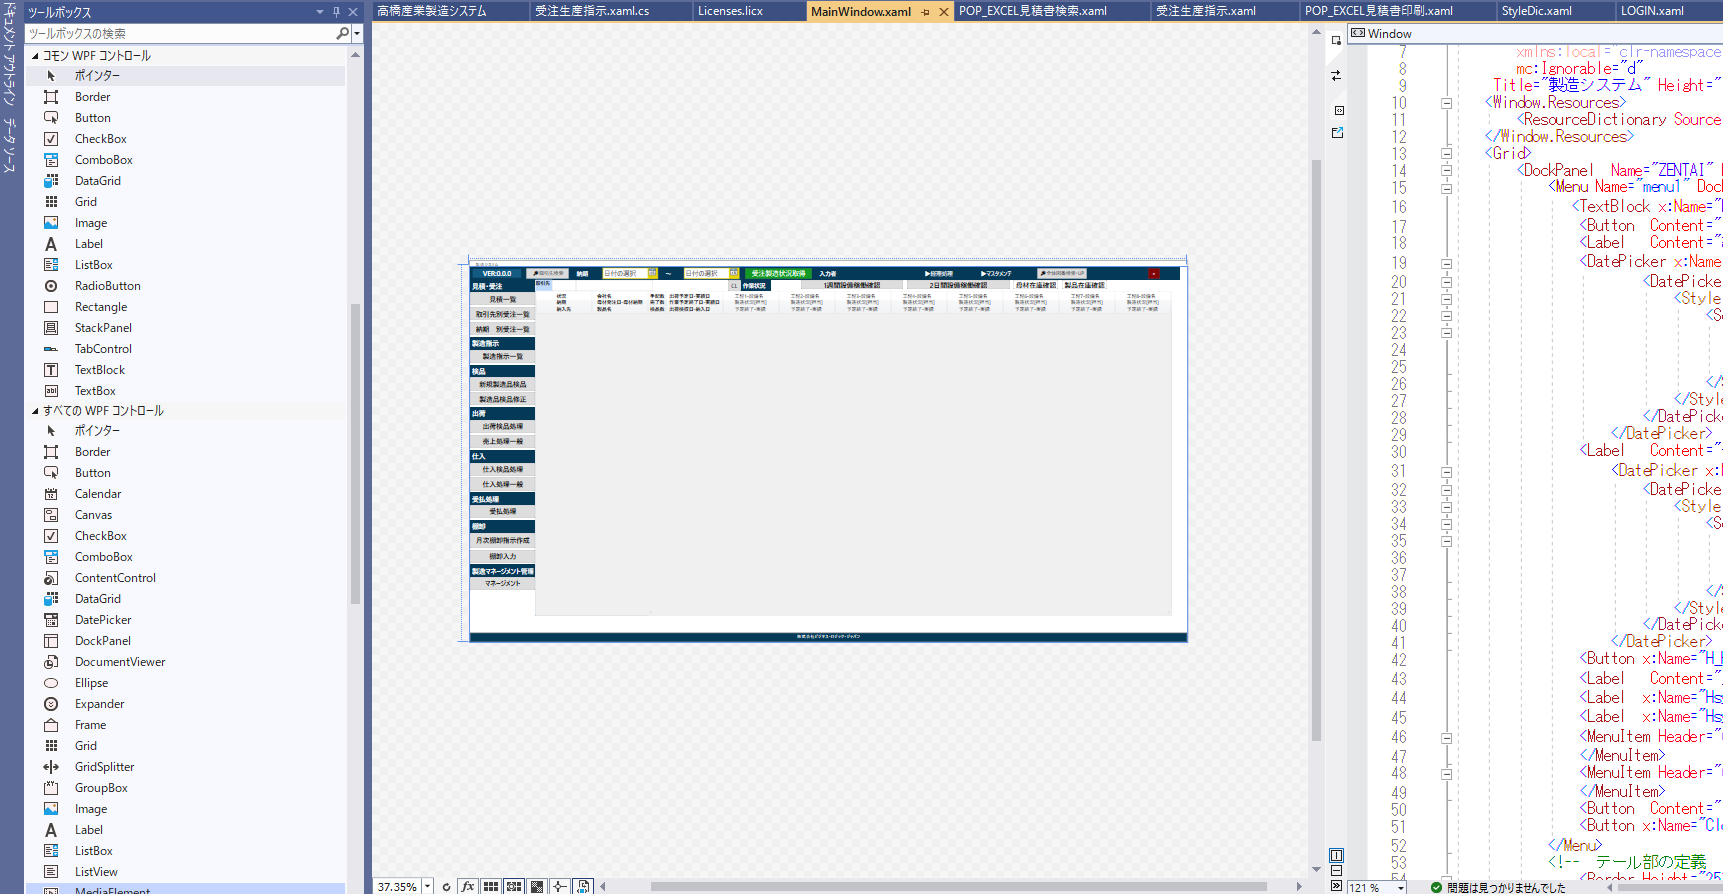The image size is (1723, 894).
Task: Click the ツールボックスの検索 search field
Action: point(180,34)
